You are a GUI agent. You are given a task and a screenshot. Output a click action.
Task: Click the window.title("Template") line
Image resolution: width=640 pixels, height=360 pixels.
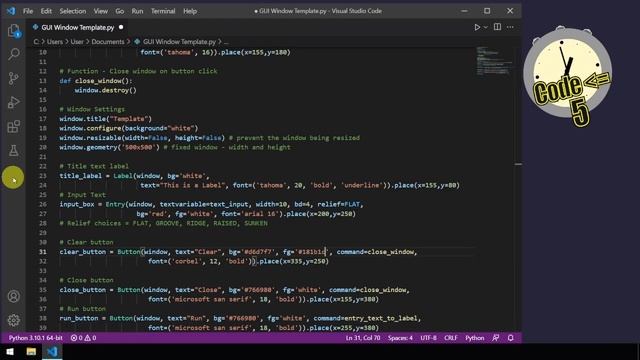105,119
